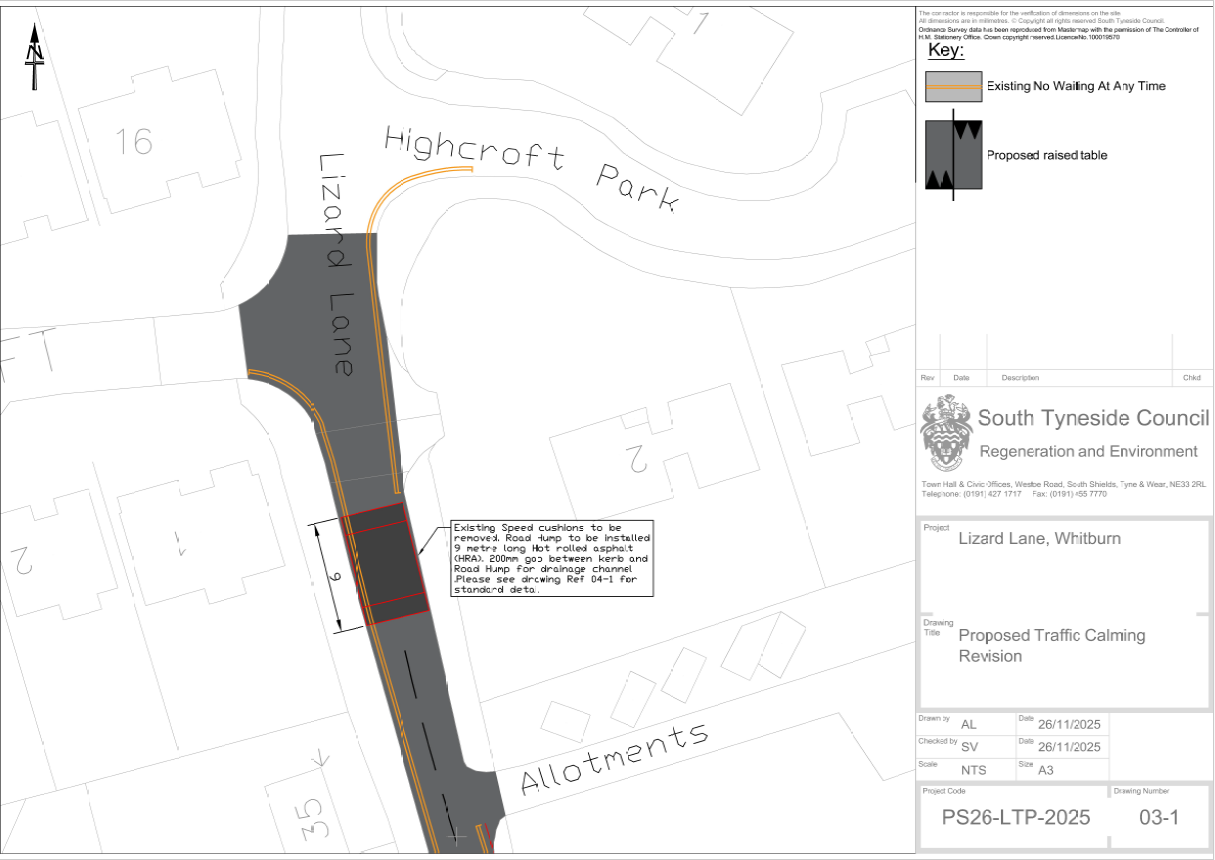Click drawing number 03-1
Screen dimensions: 1215x860
(1159, 818)
